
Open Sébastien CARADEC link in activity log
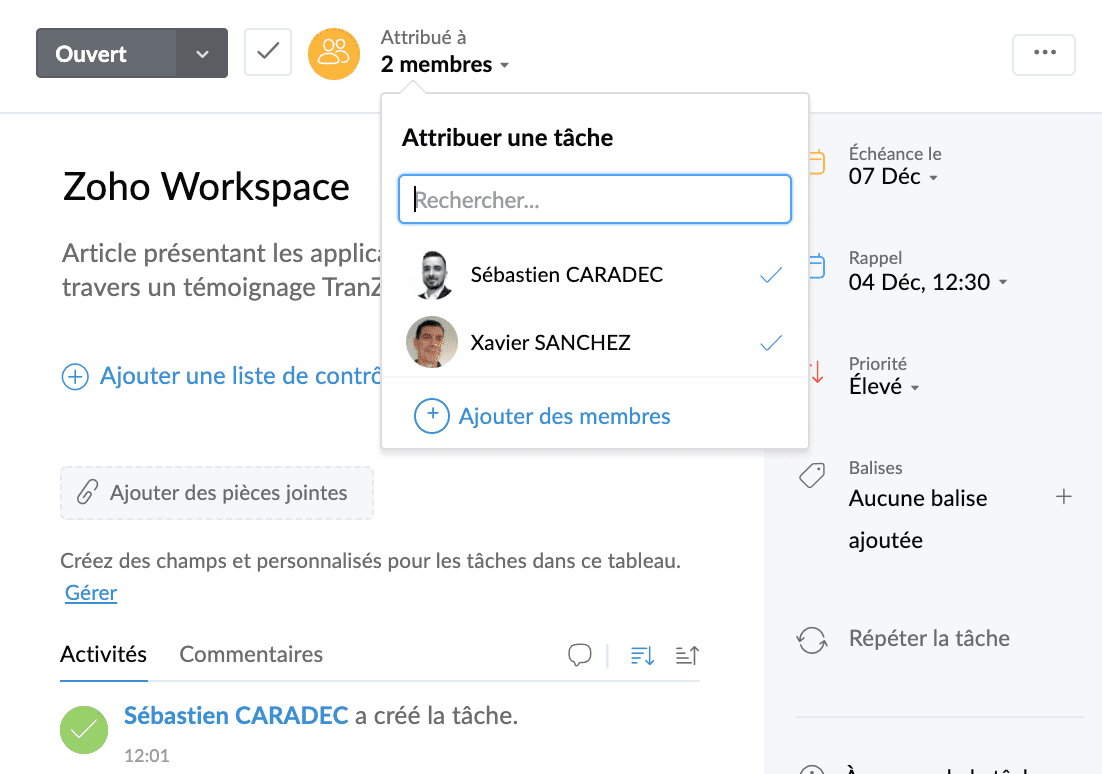click(236, 716)
